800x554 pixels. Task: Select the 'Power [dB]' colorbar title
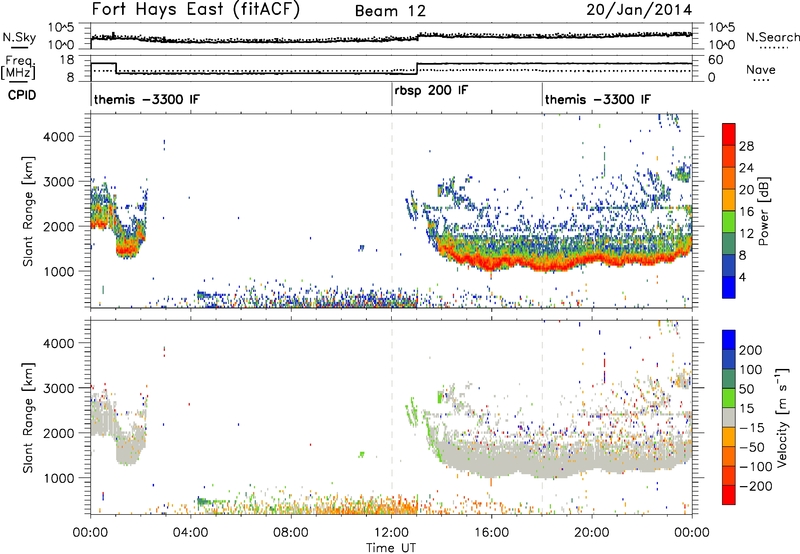[764, 211]
